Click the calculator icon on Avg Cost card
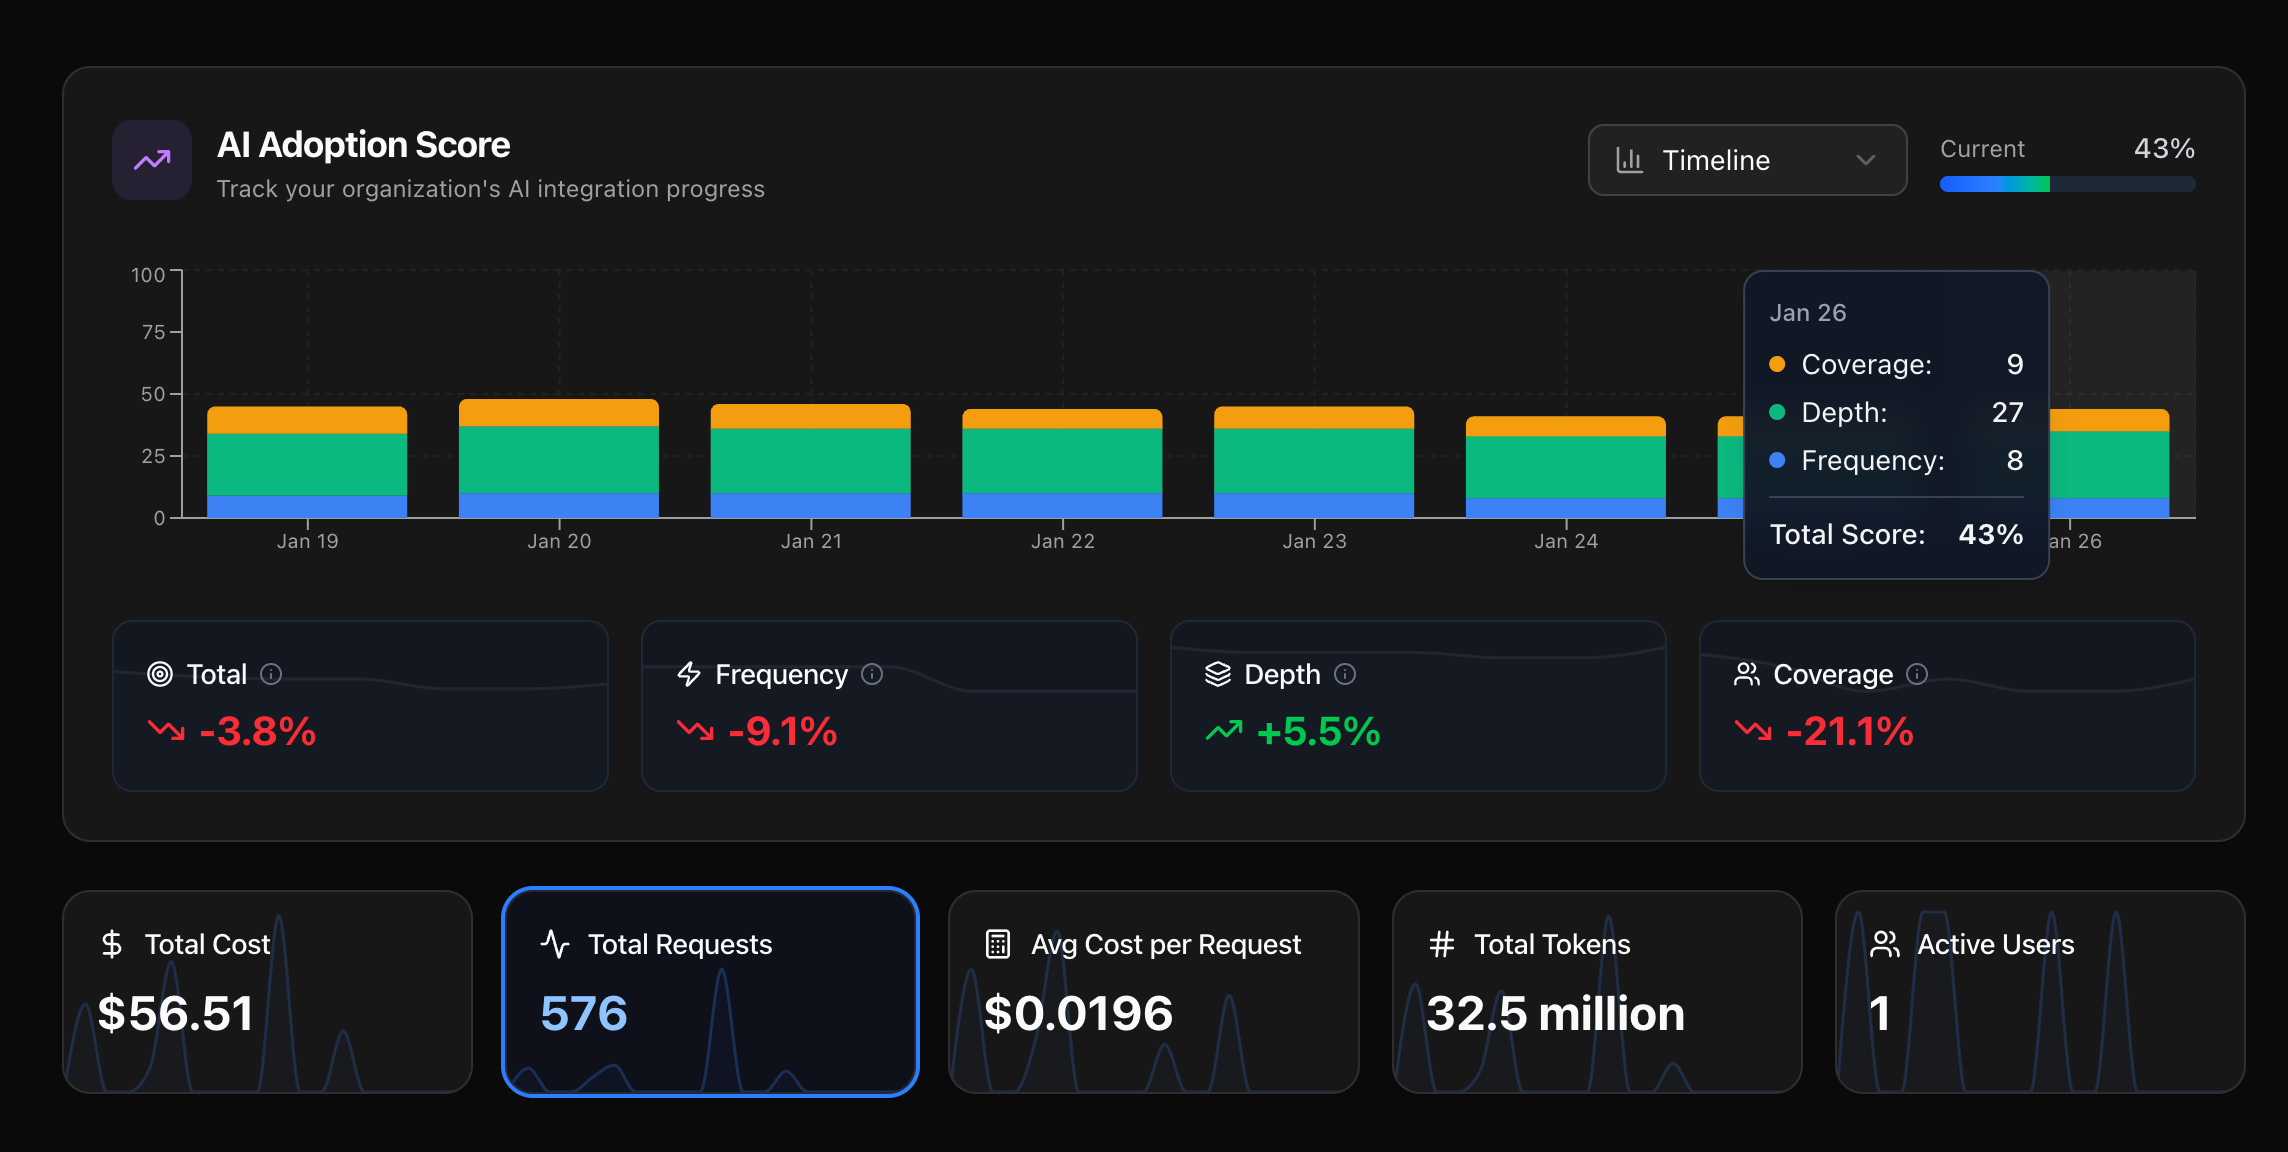2288x1152 pixels. (x=998, y=944)
